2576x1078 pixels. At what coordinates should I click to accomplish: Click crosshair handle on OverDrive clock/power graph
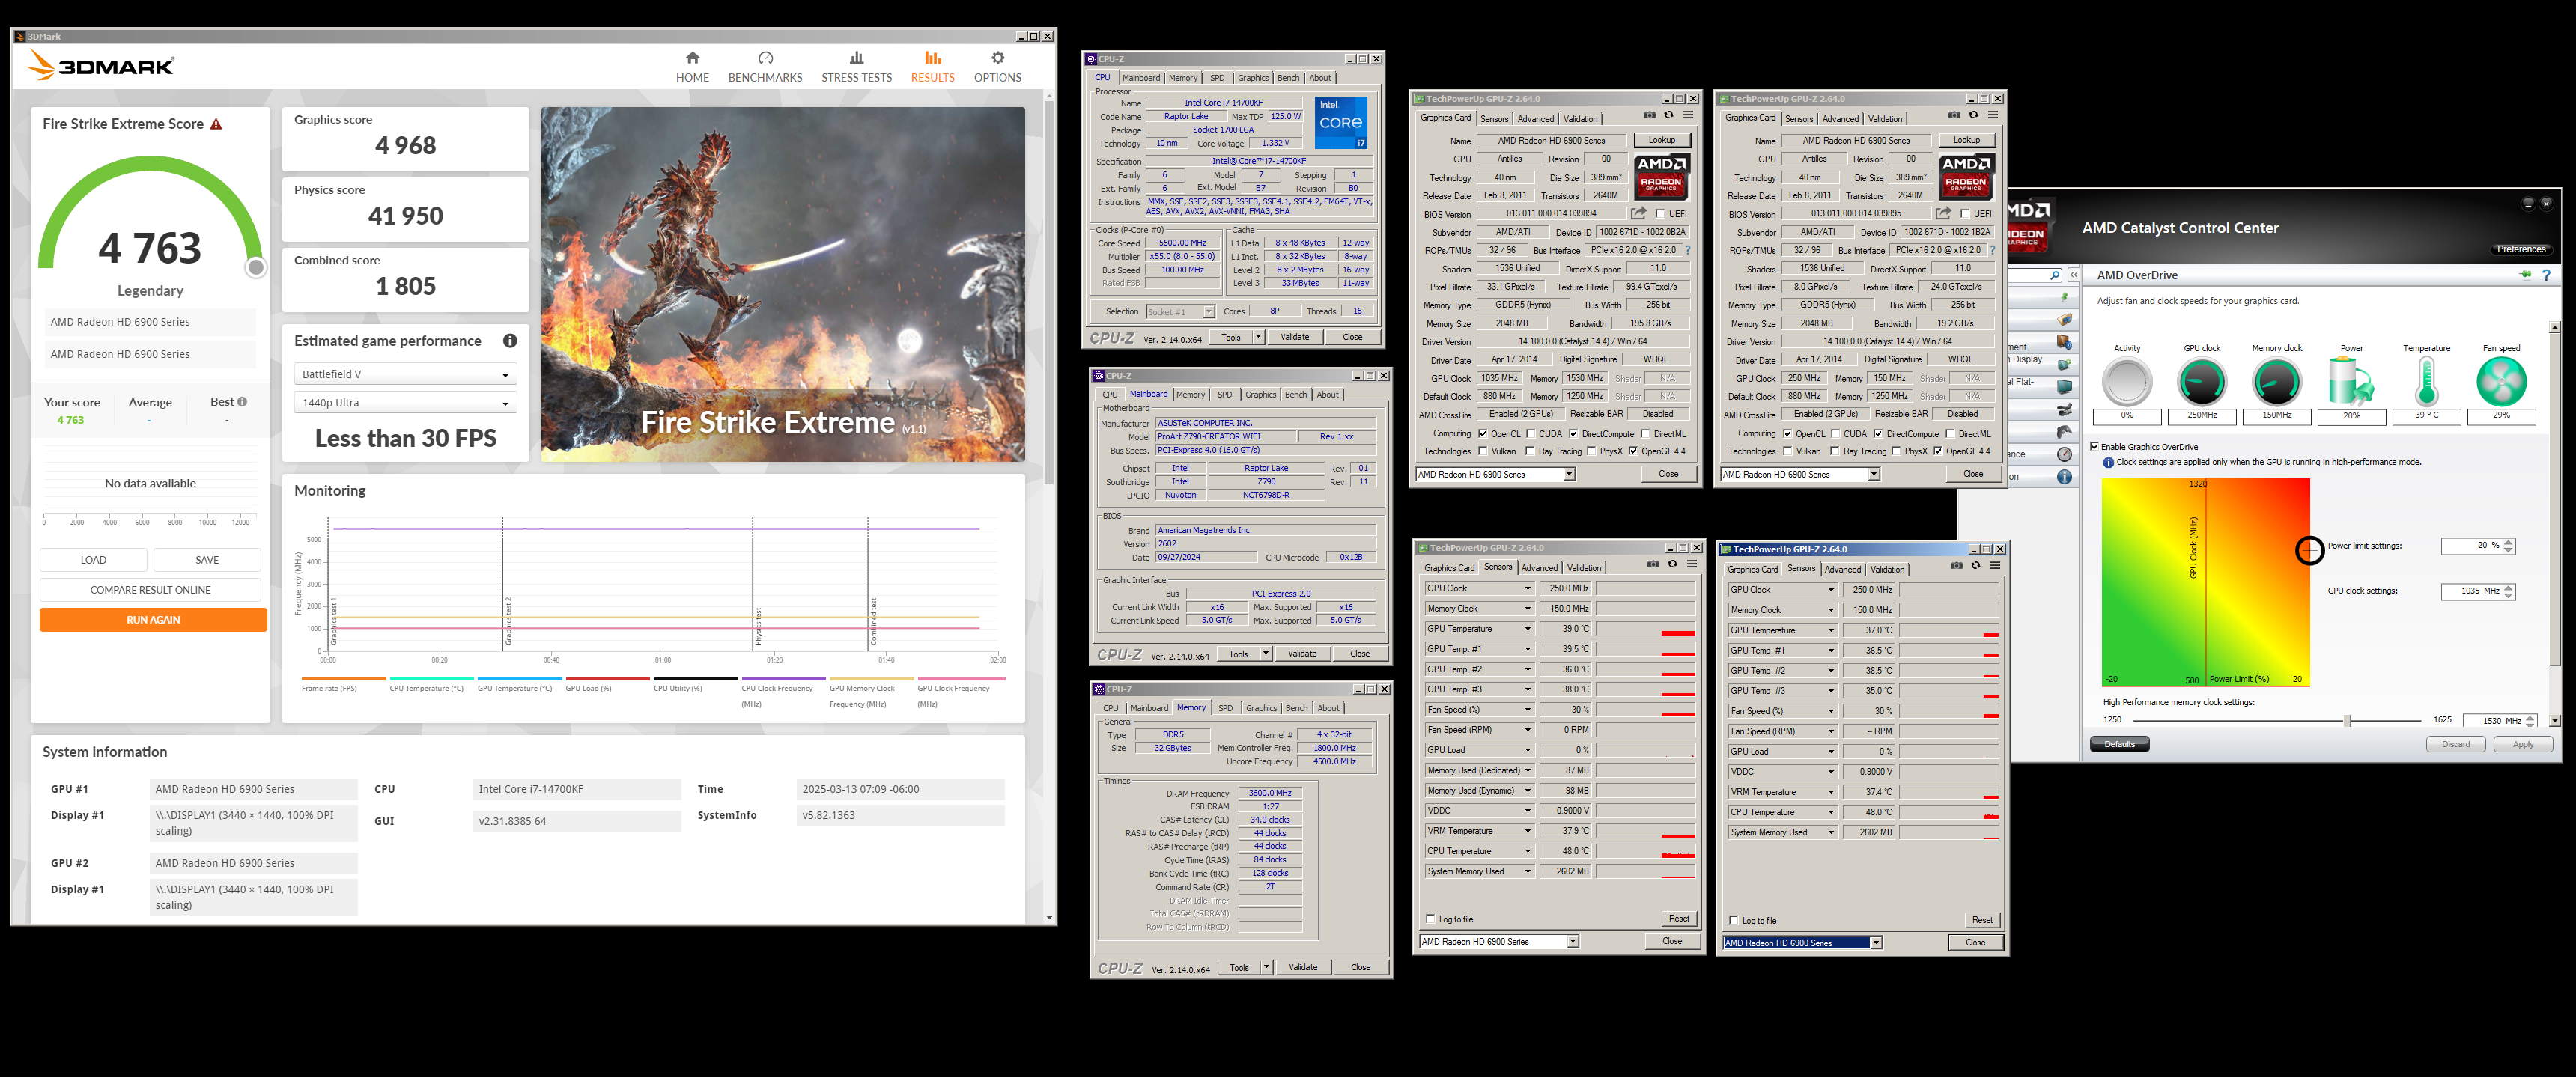(2309, 550)
